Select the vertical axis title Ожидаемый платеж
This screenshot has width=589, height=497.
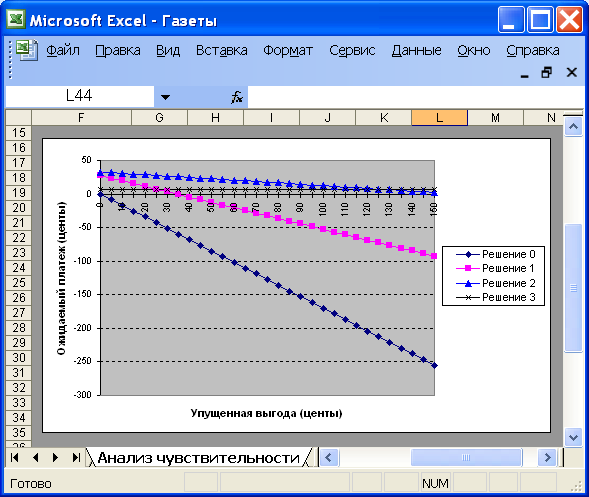62,278
